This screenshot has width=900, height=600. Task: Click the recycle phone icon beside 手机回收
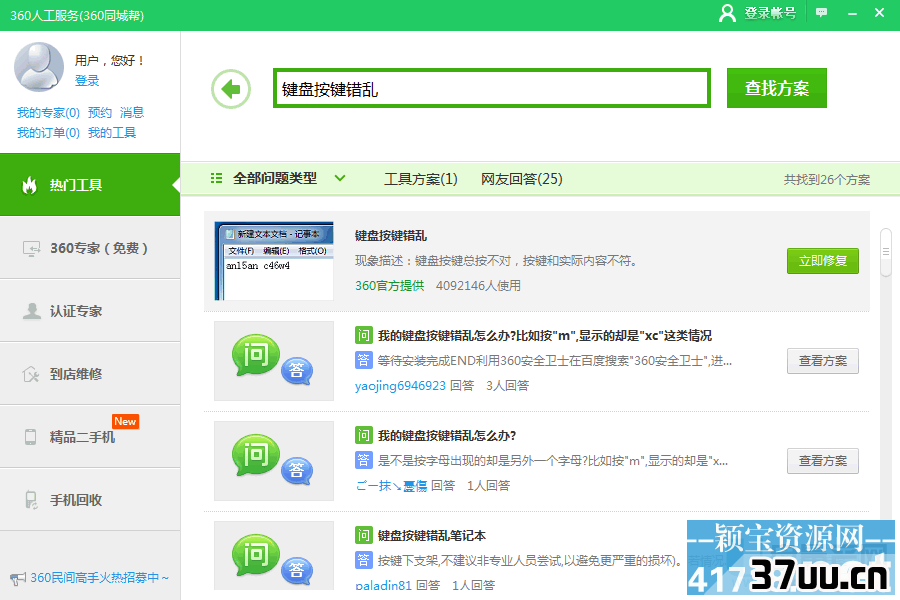[31, 500]
